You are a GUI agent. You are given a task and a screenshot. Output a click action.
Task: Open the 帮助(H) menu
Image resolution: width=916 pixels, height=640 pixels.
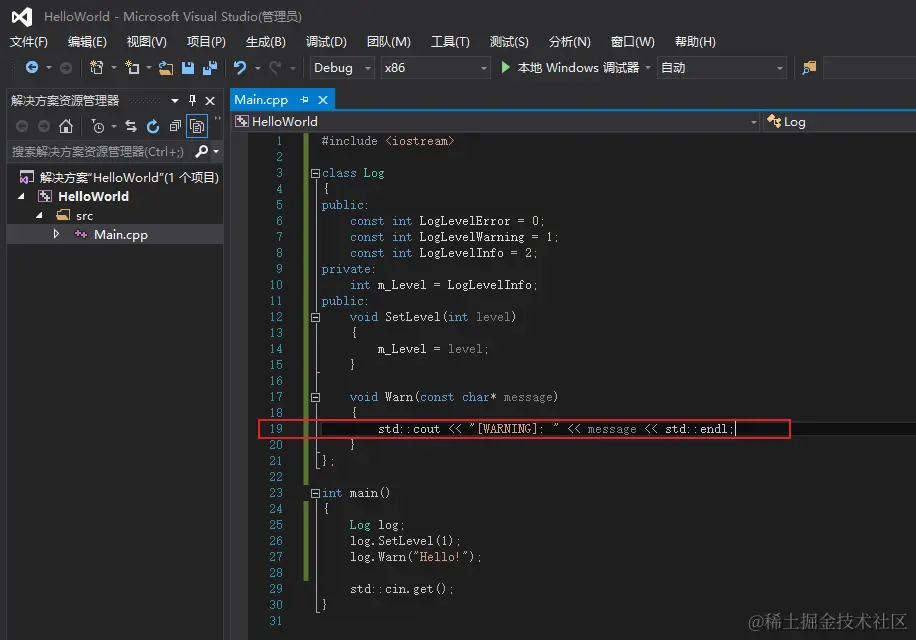[695, 41]
